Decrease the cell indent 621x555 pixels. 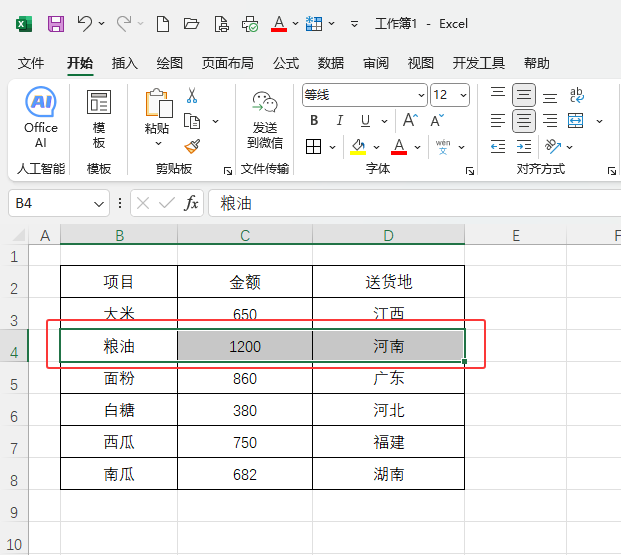(x=498, y=147)
